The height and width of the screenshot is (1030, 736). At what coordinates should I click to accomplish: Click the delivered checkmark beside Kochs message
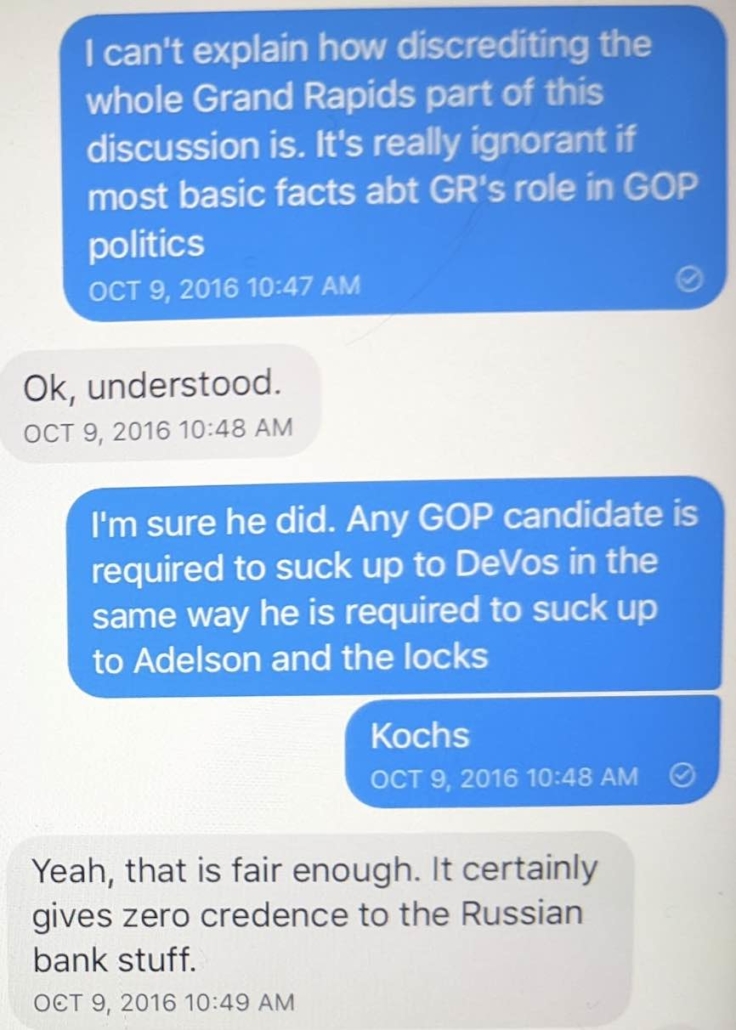coord(681,776)
